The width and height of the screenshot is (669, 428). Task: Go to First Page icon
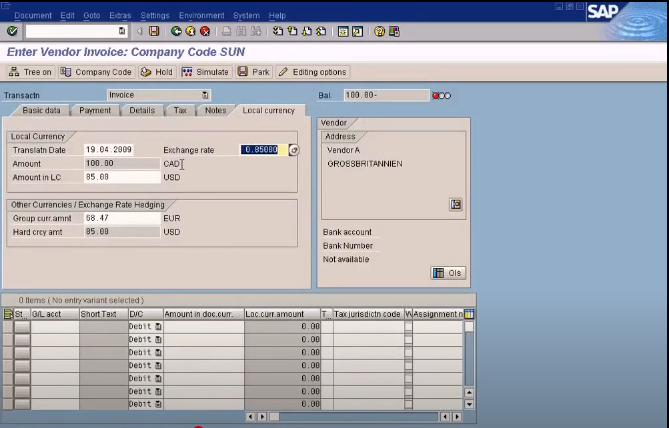click(278, 31)
